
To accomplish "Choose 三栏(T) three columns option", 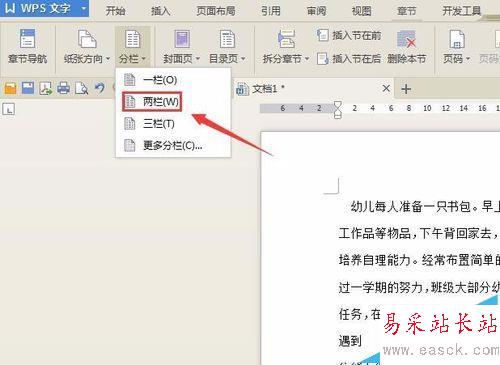I will point(149,124).
